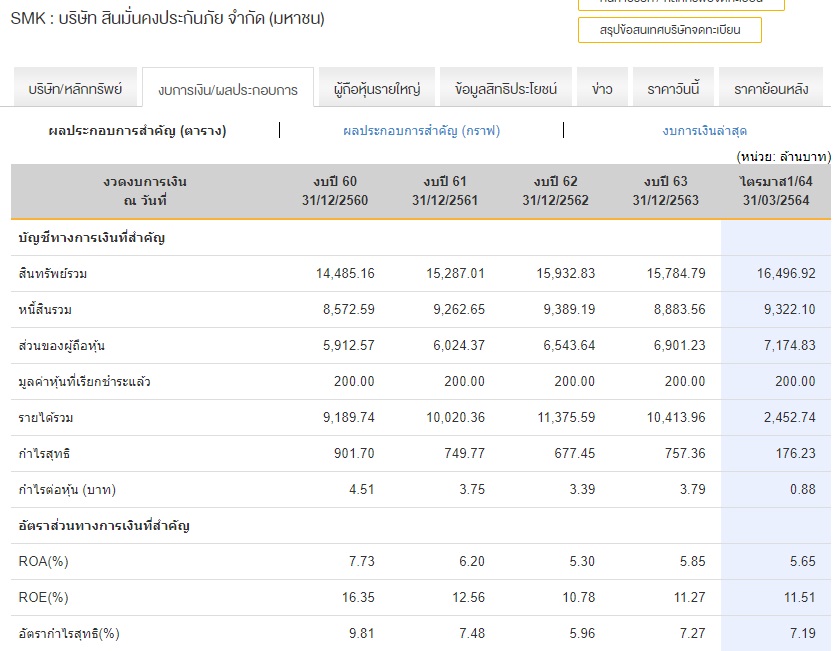View the ราคาวันนี้ tab
The height and width of the screenshot is (651, 835).
673,89
